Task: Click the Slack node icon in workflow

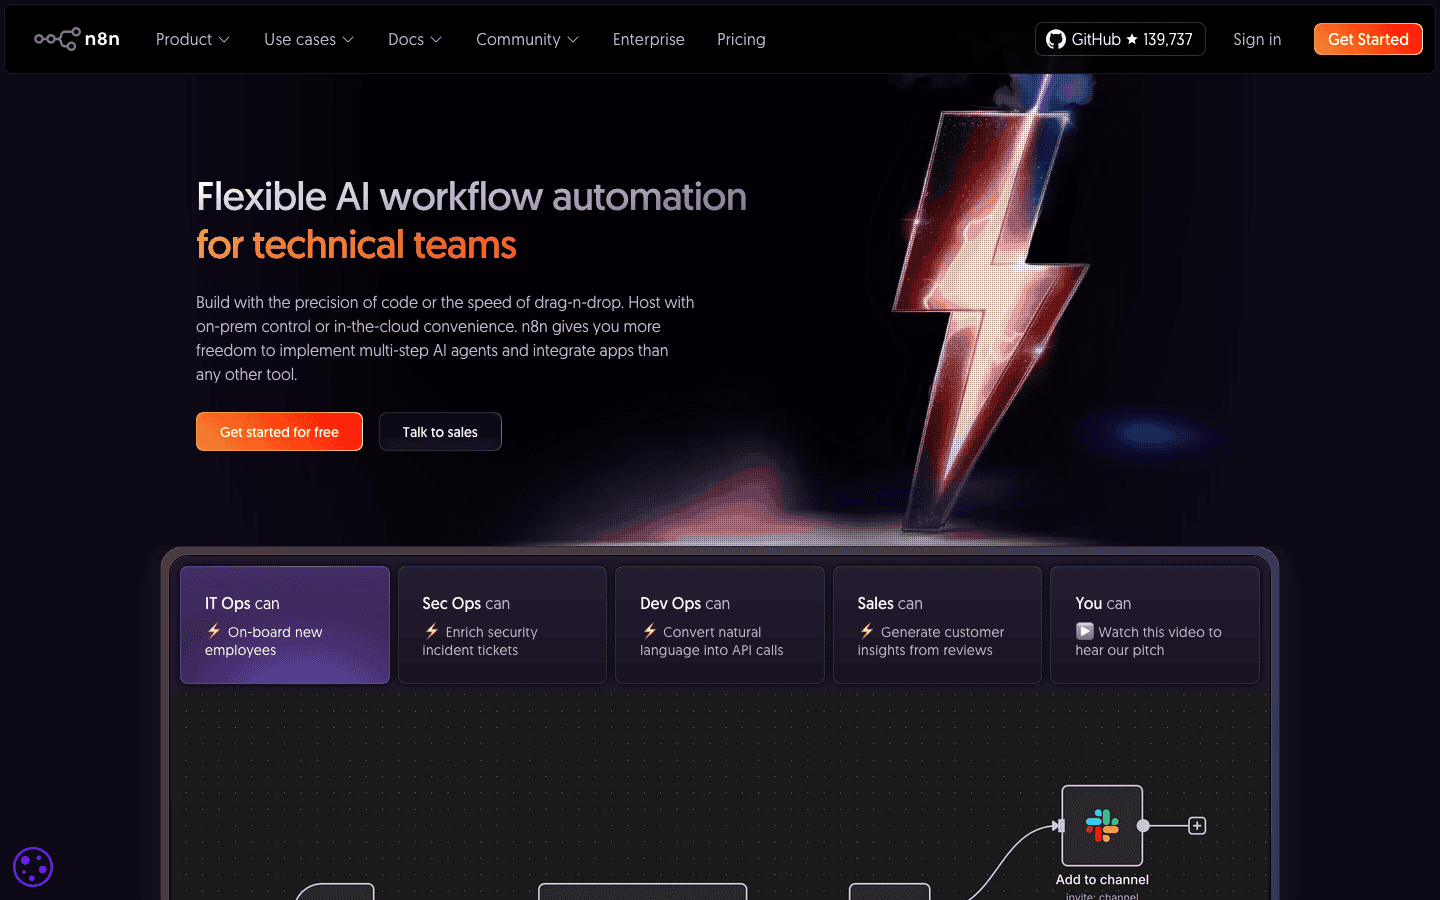Action: pyautogui.click(x=1102, y=825)
